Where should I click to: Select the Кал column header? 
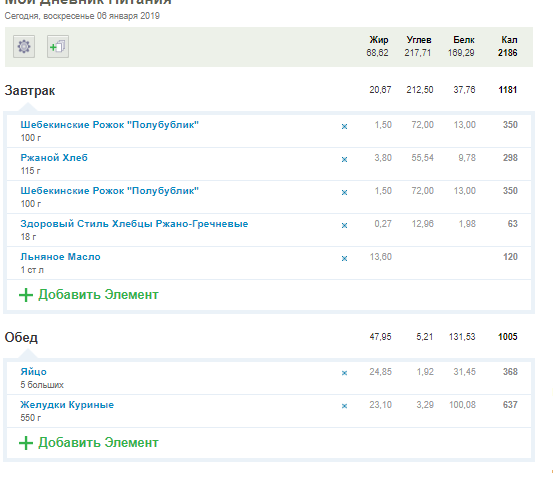click(x=509, y=40)
